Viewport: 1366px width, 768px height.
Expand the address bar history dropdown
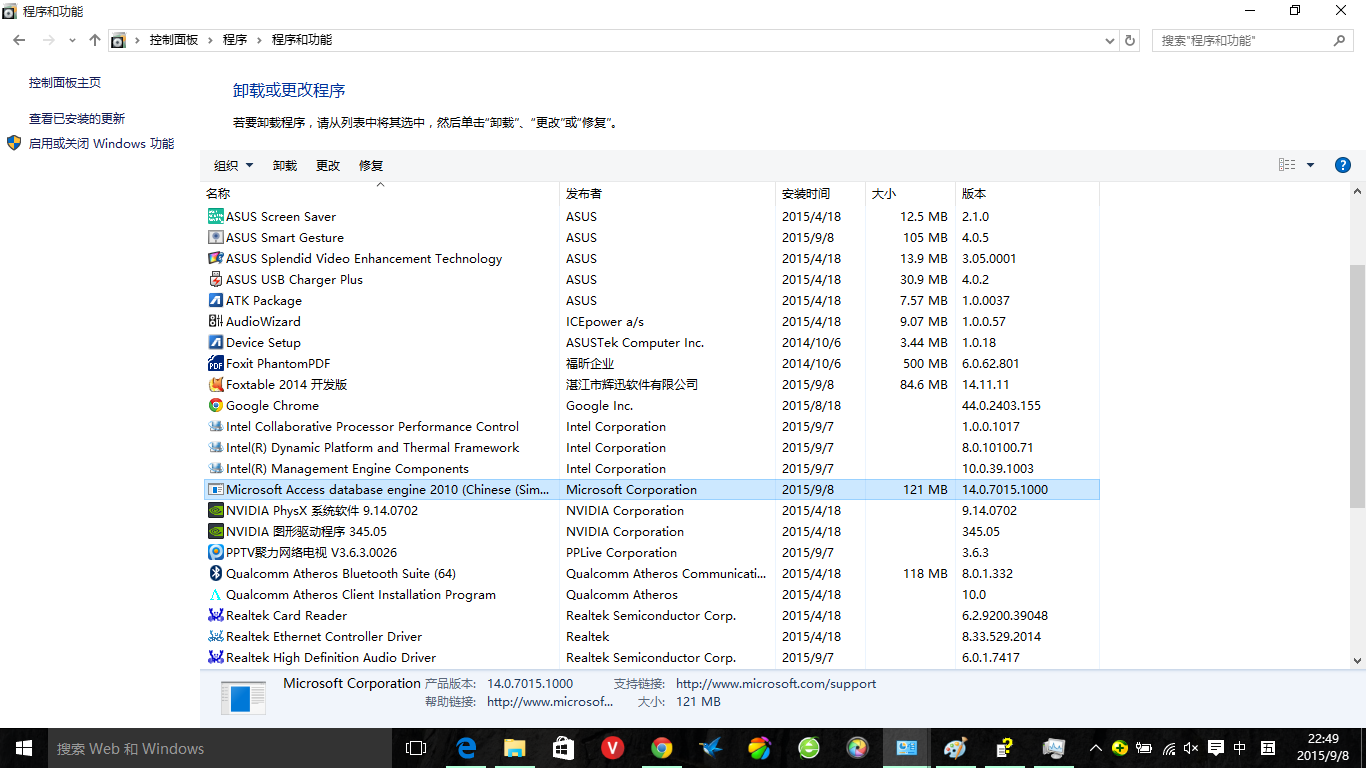[x=1110, y=41]
